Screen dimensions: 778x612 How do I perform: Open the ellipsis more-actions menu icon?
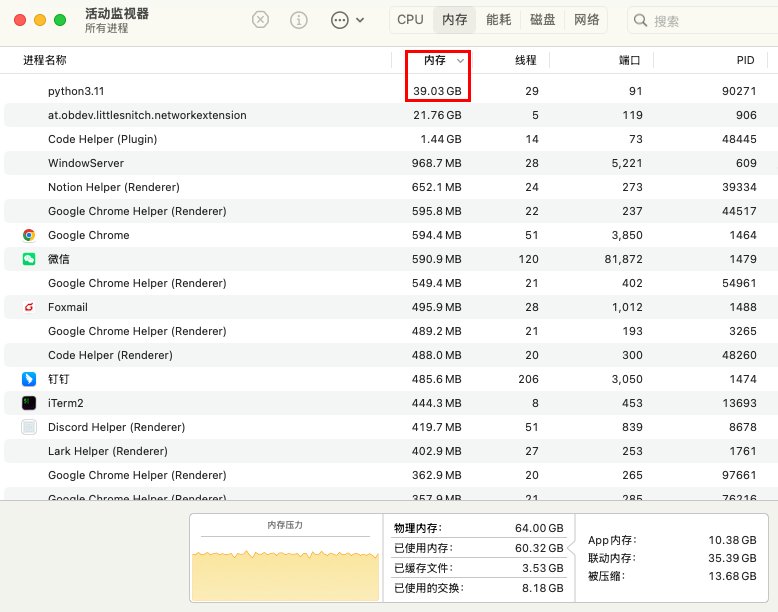[339, 20]
